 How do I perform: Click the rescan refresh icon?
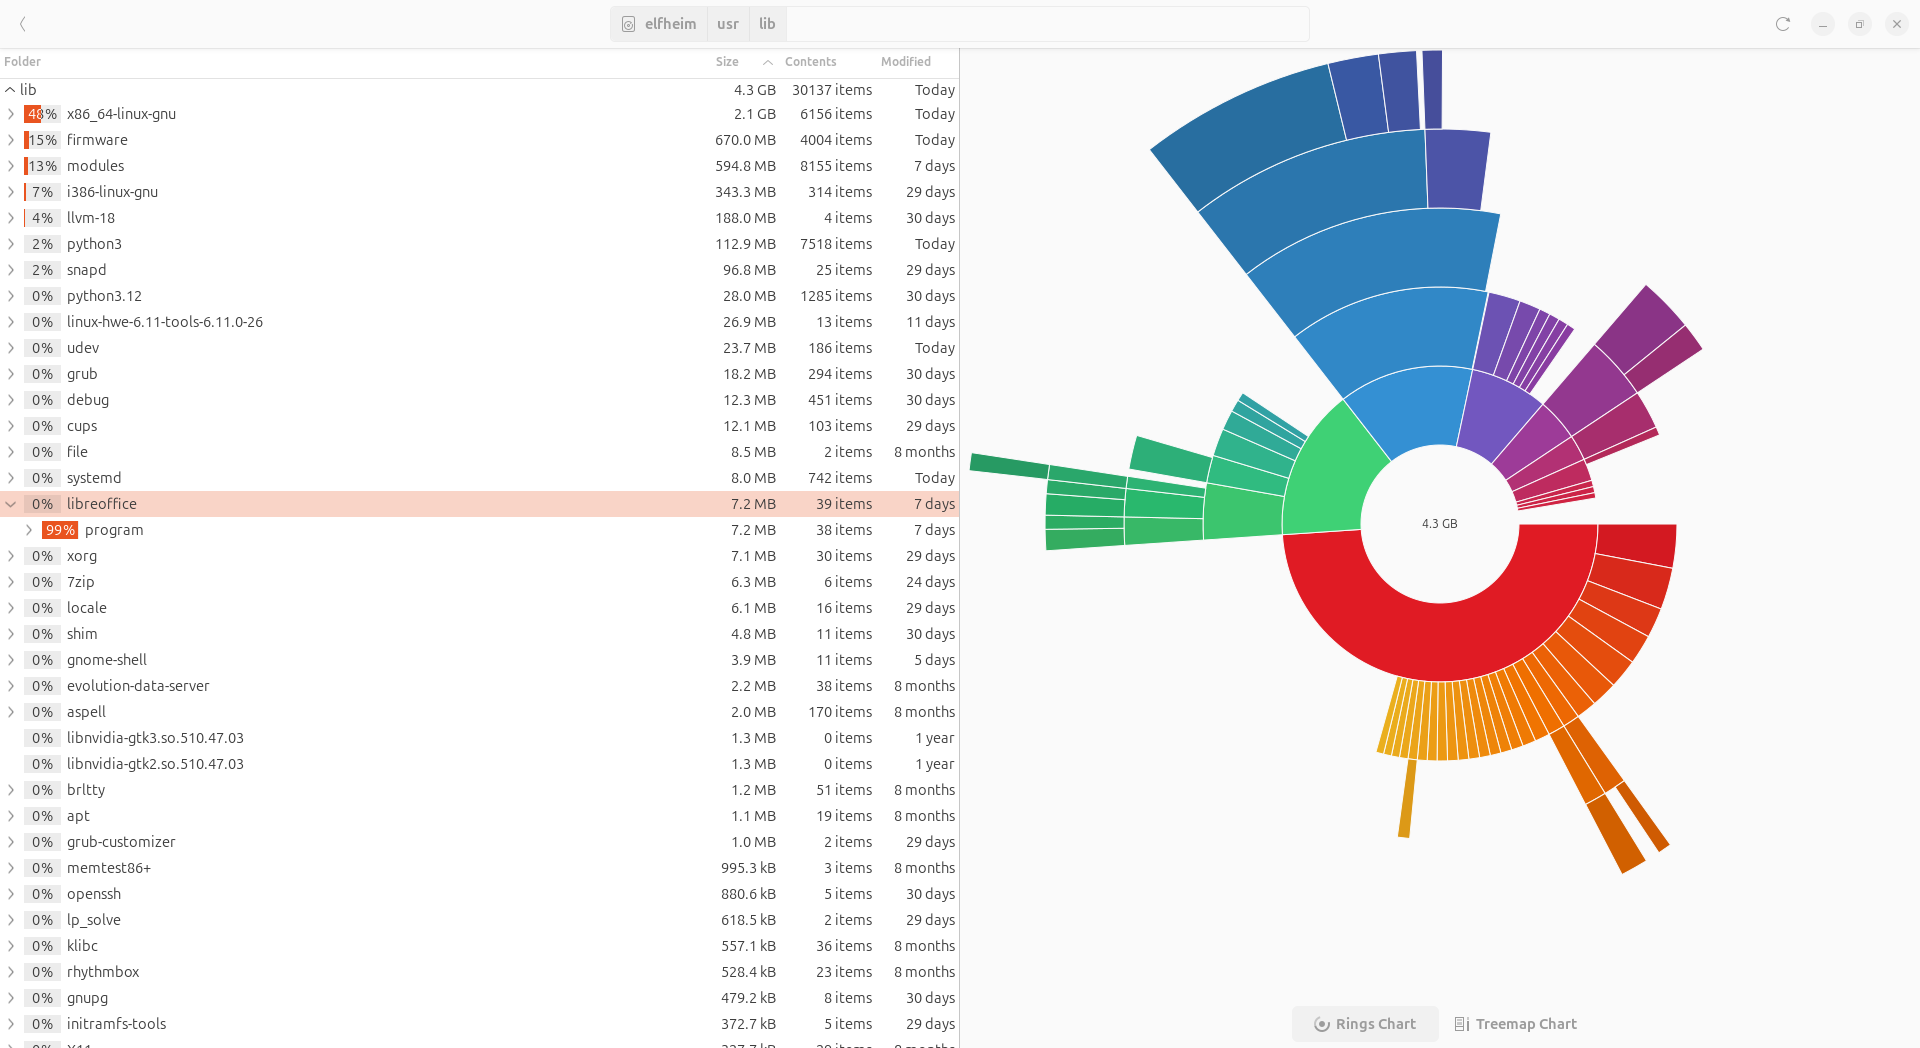[x=1782, y=24]
